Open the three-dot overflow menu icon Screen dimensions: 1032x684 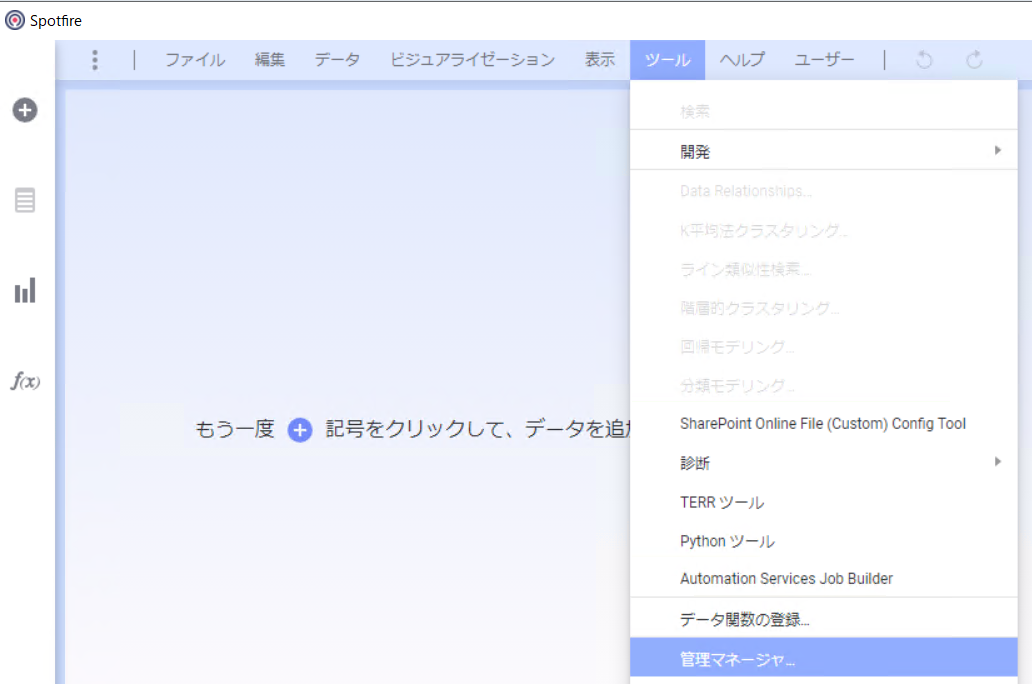tap(95, 60)
